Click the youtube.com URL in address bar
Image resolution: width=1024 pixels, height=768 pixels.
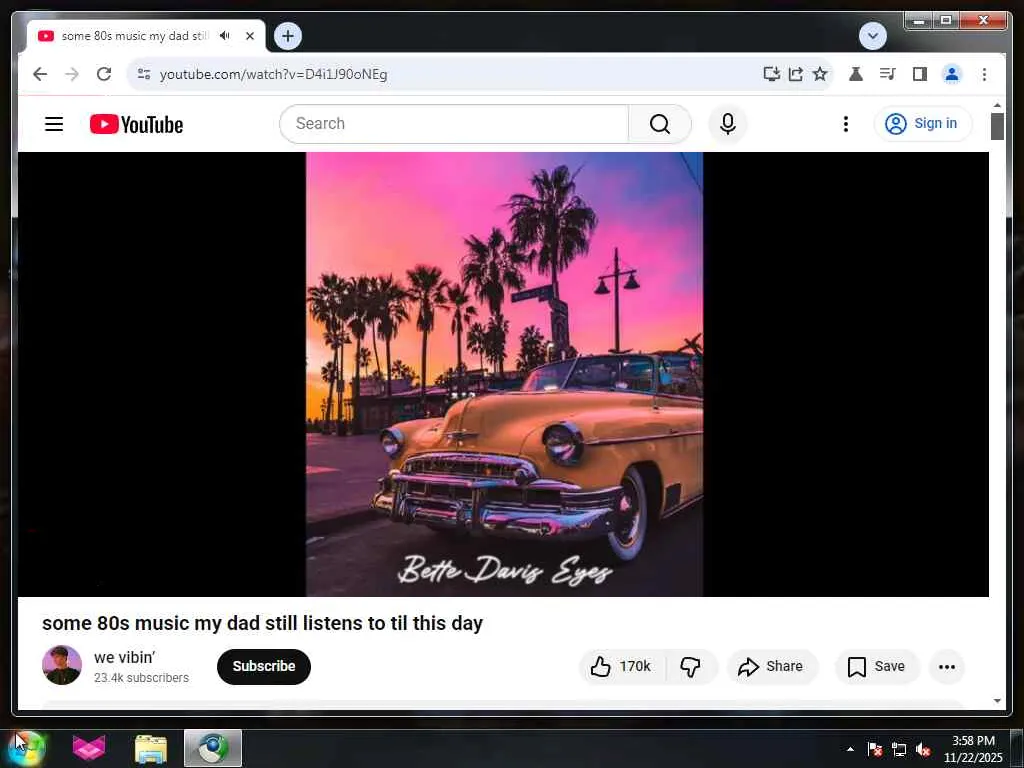click(x=273, y=74)
